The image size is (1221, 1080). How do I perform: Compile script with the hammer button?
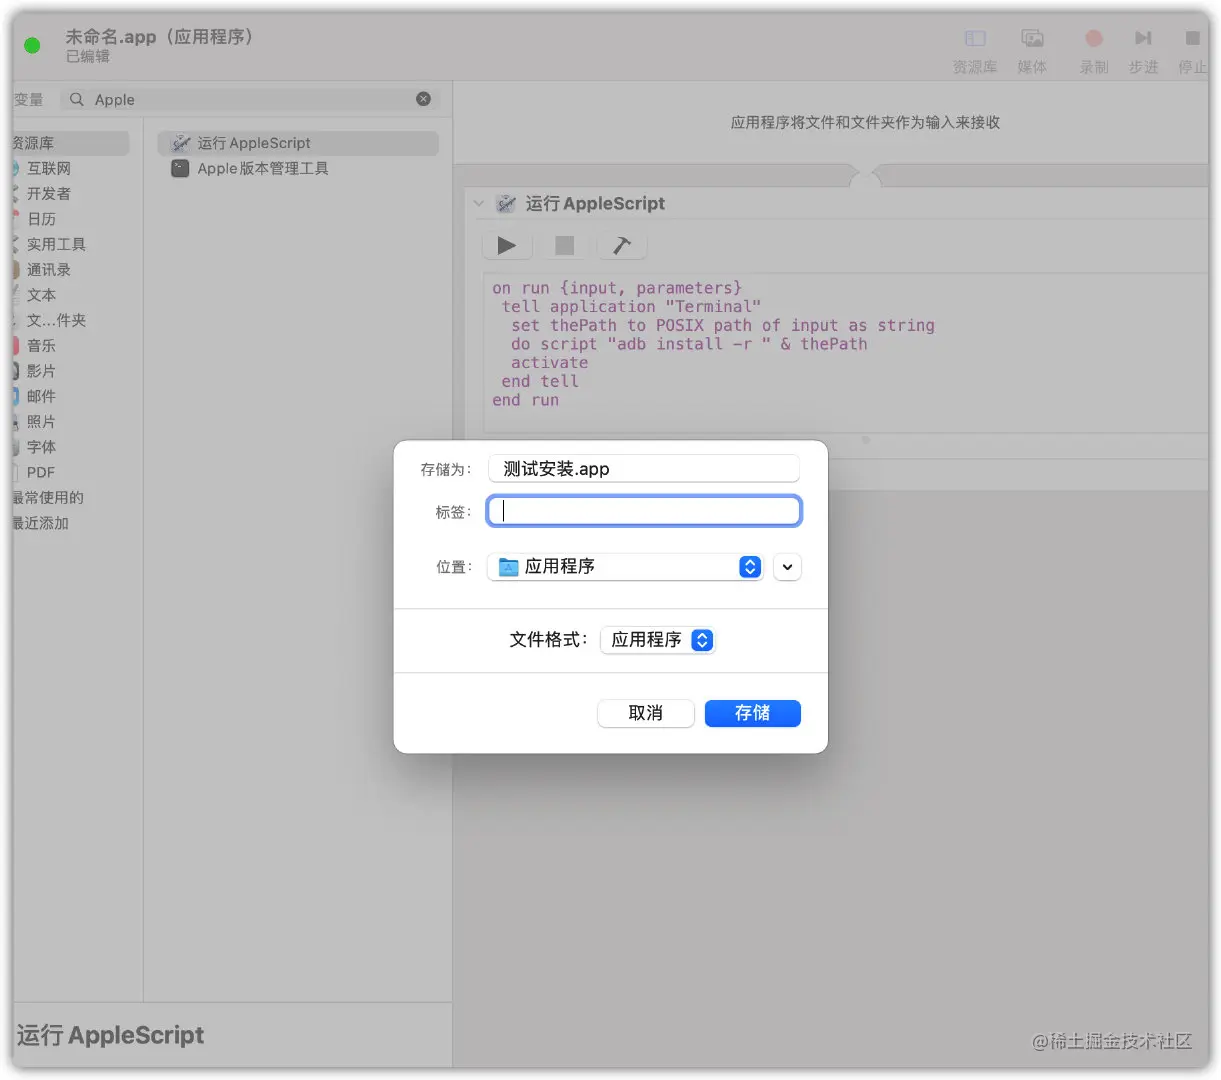coord(622,245)
